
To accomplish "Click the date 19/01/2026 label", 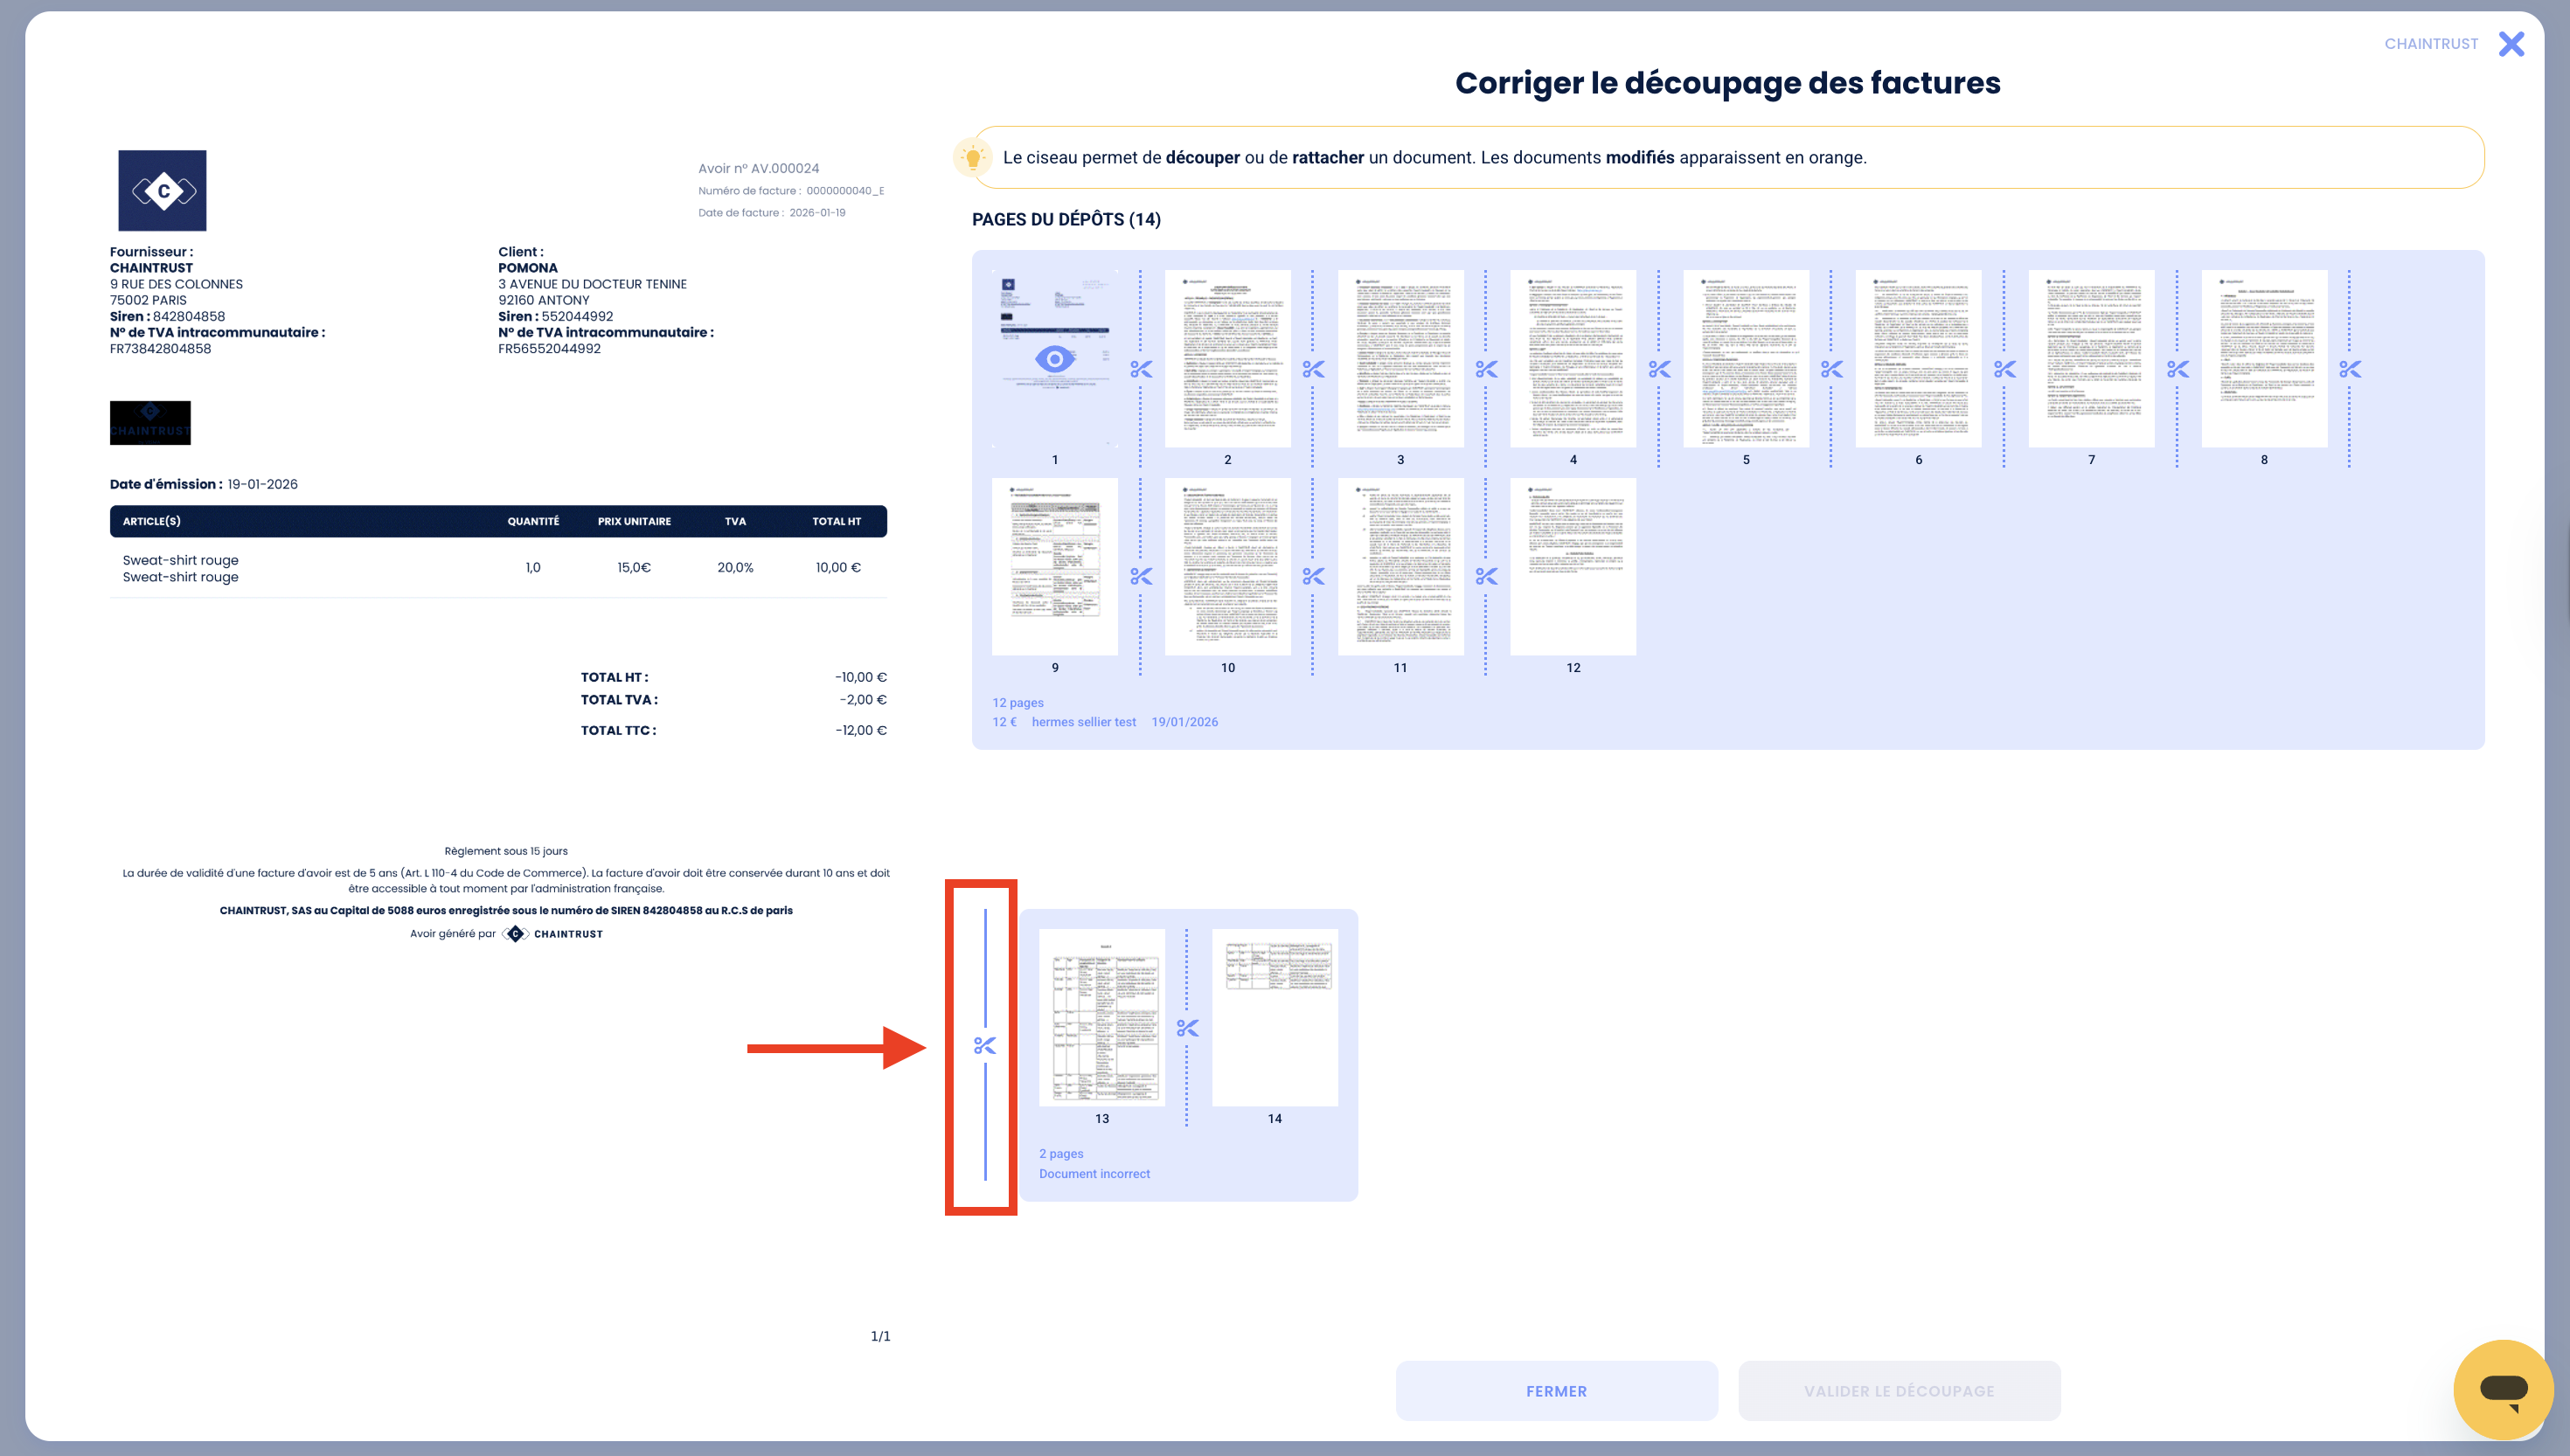I will click(x=1184, y=722).
